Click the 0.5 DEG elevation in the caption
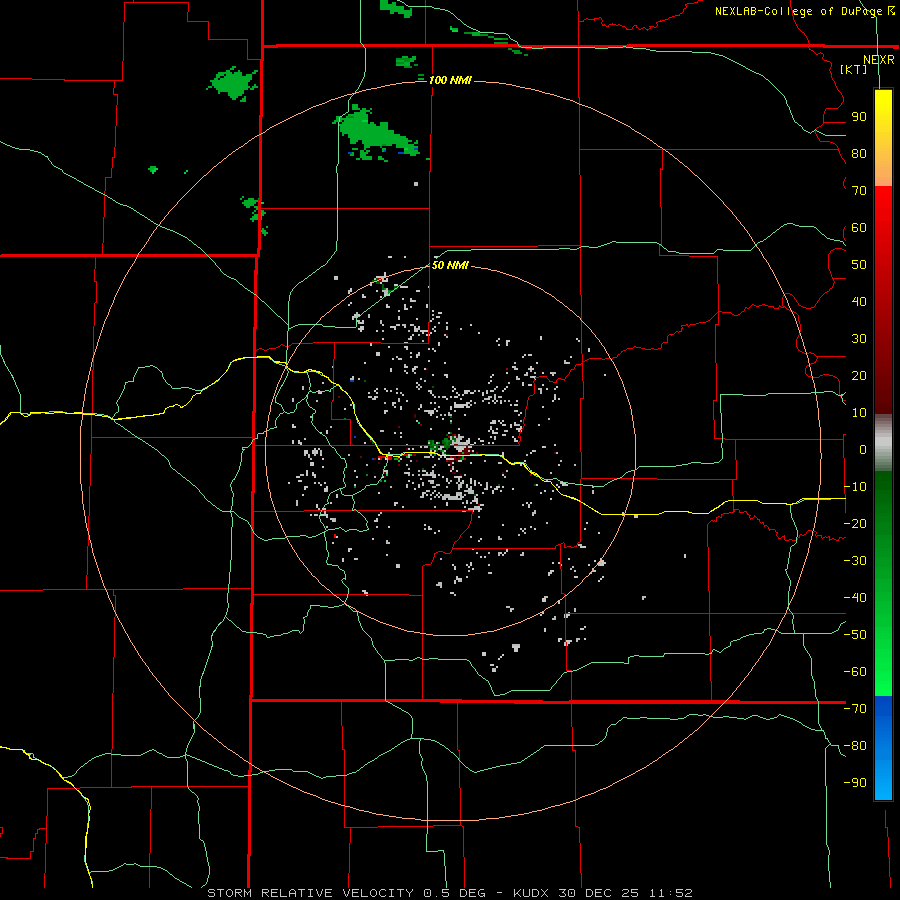 (454, 893)
